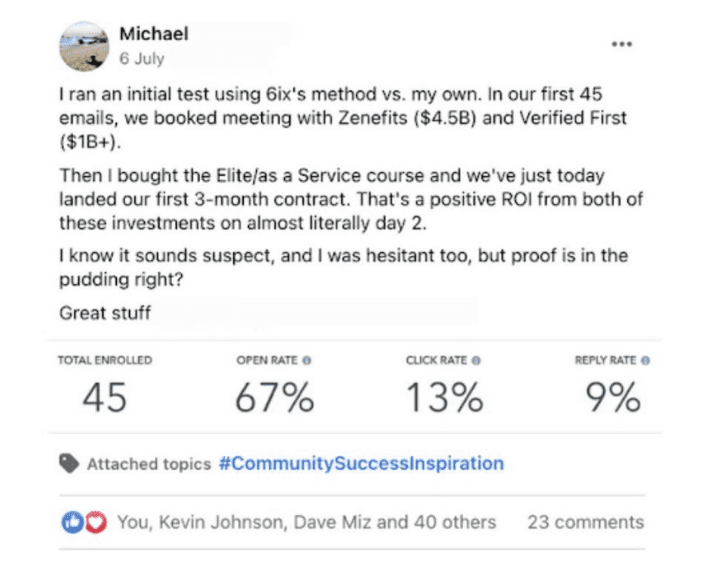This screenshot has height=579, width=723.
Task: Open the three-dot post options menu
Action: coord(622,44)
